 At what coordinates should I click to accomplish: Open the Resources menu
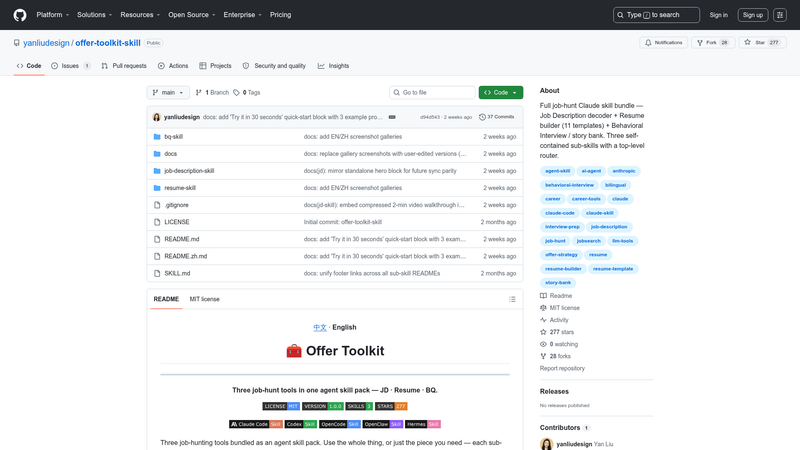coord(140,15)
